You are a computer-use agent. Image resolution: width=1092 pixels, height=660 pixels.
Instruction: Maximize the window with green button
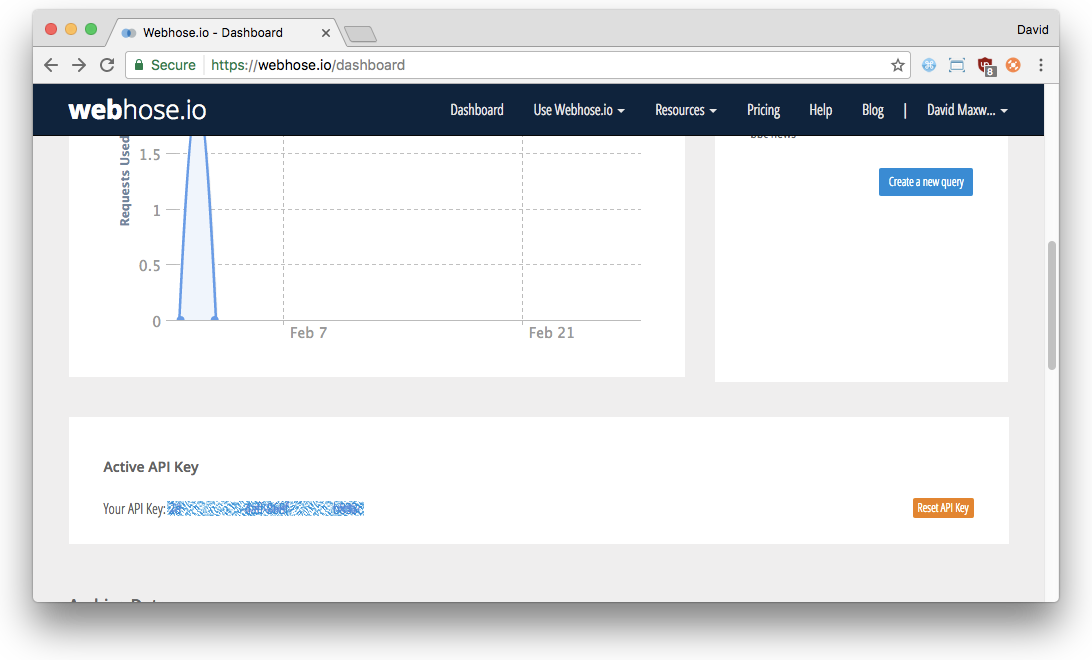(x=91, y=29)
